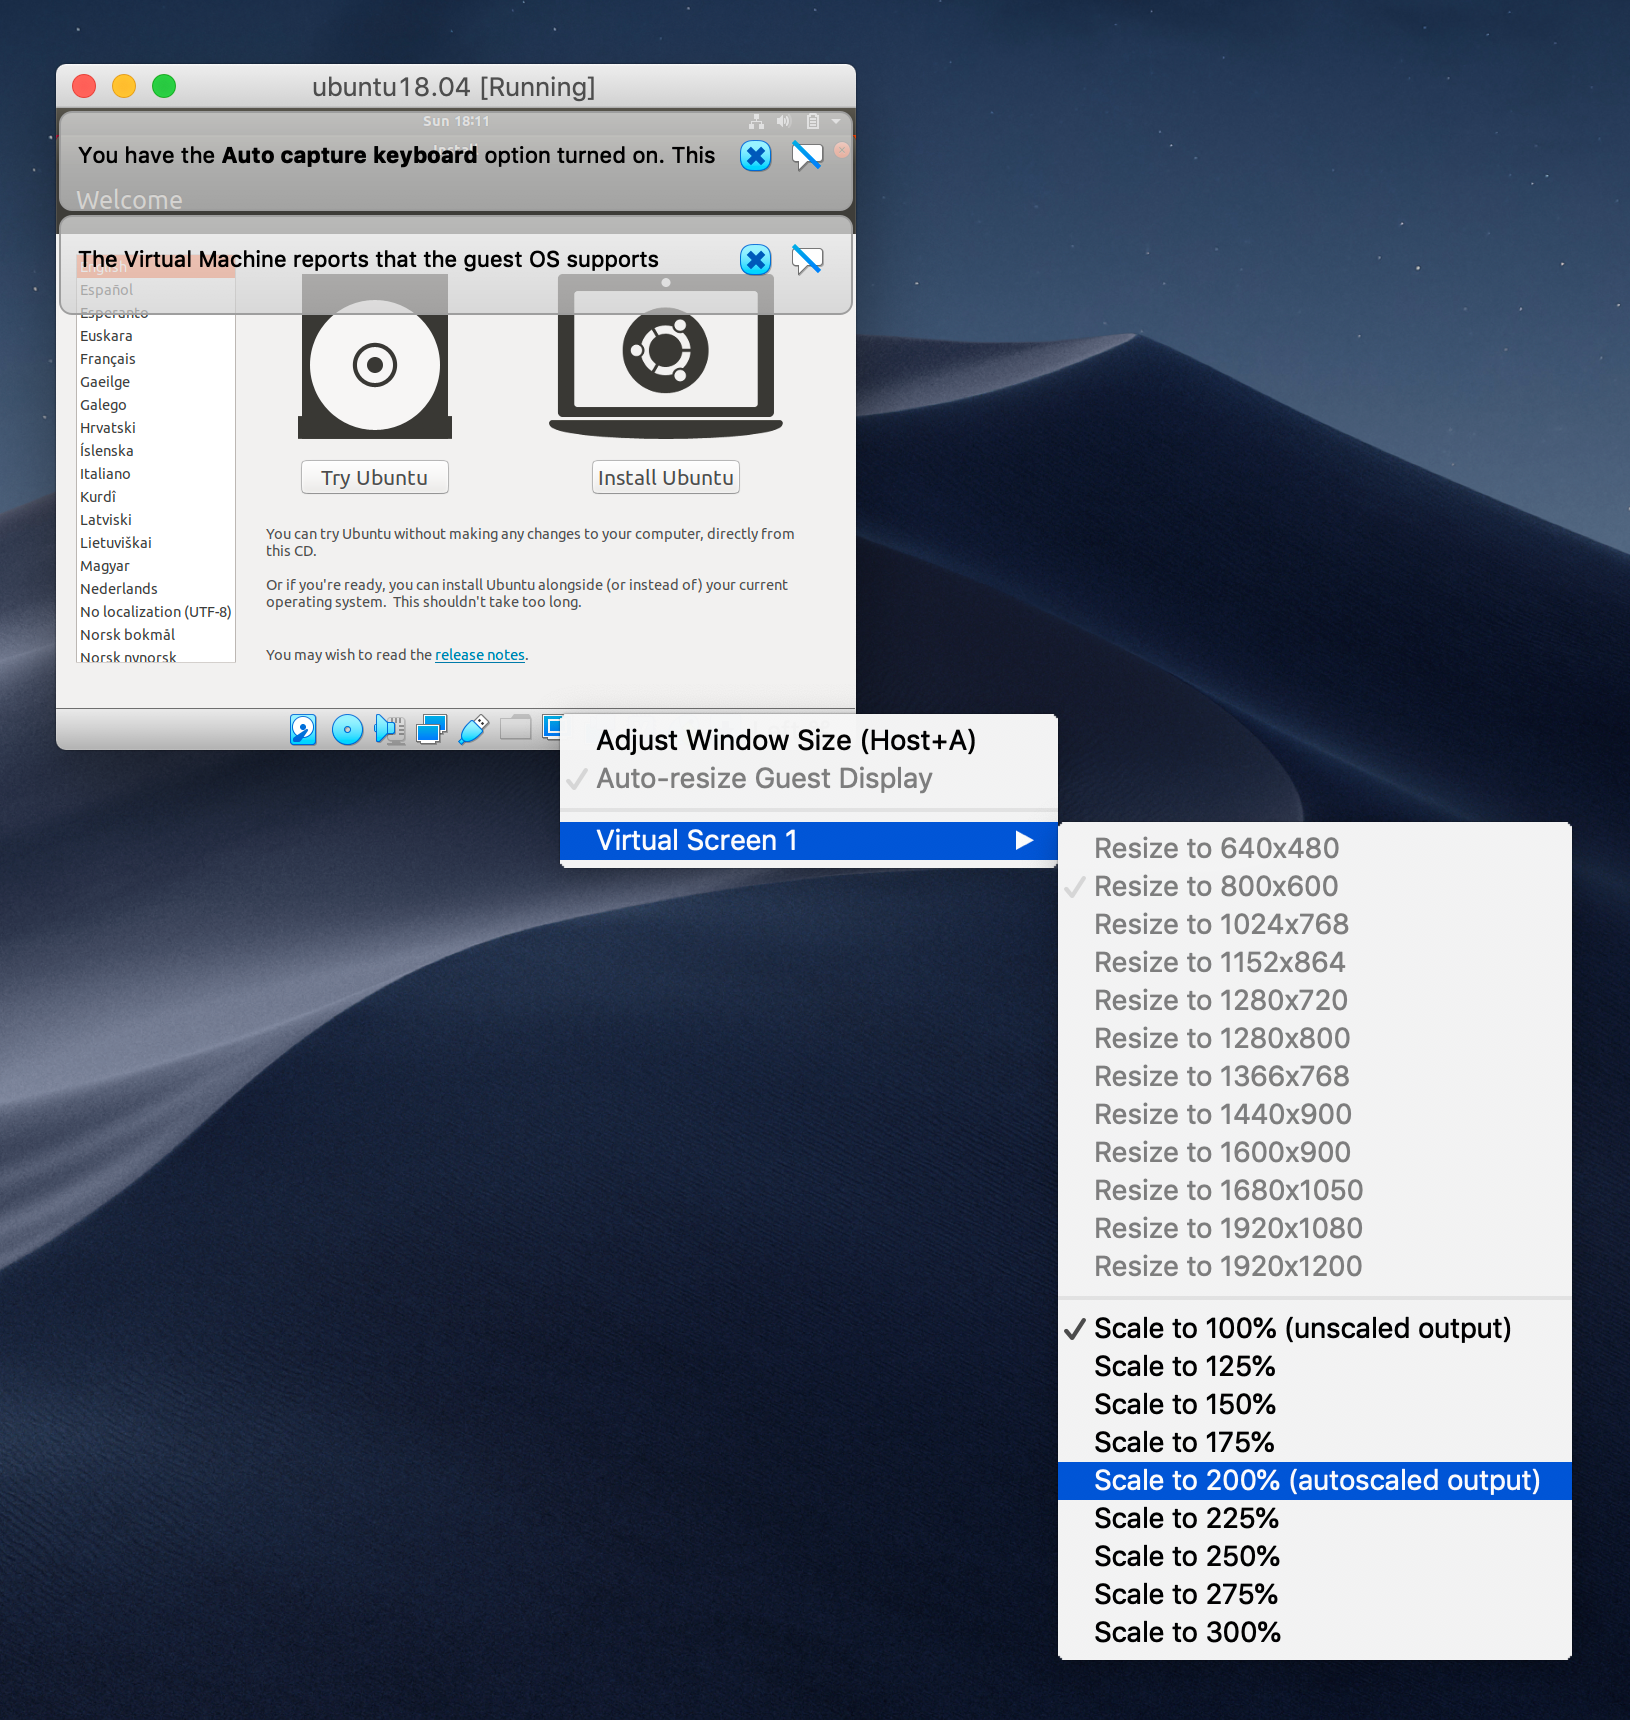Select No localization (UTF-8) language

(156, 612)
